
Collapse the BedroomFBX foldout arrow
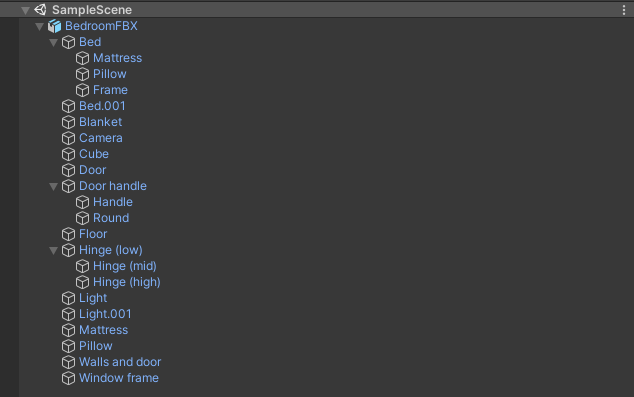pyautogui.click(x=39, y=26)
